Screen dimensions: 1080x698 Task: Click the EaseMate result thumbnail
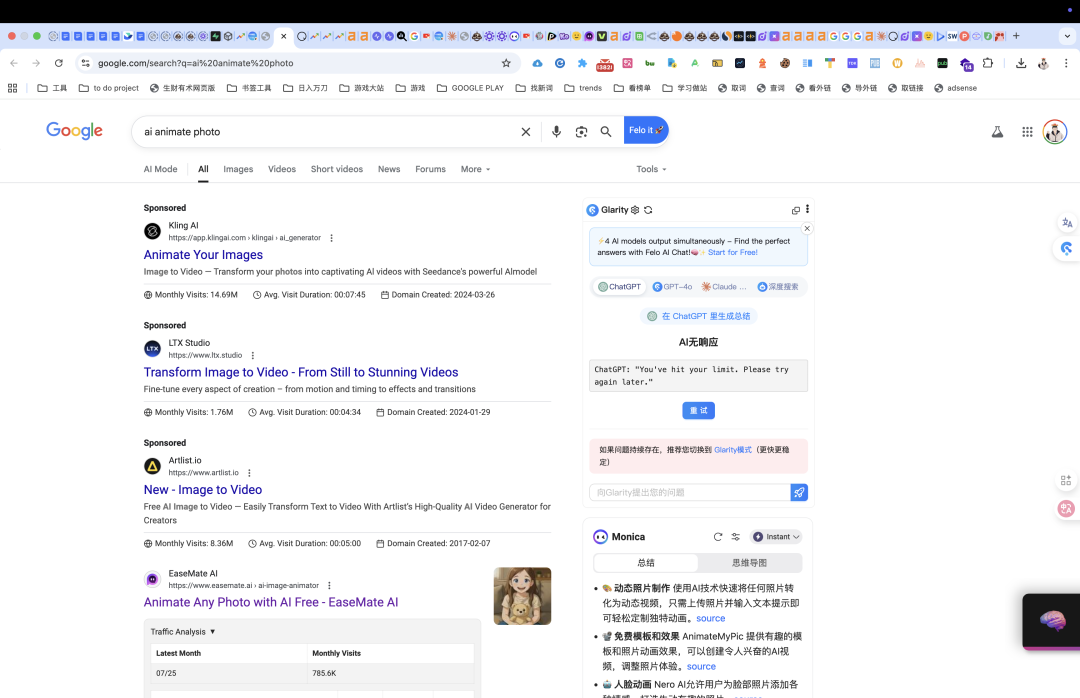(522, 596)
